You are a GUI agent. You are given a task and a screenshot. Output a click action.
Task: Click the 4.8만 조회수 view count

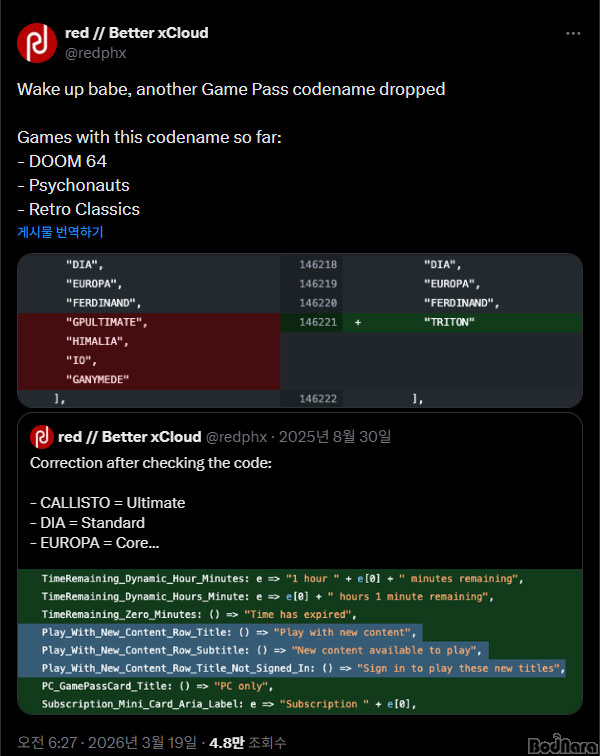251,743
